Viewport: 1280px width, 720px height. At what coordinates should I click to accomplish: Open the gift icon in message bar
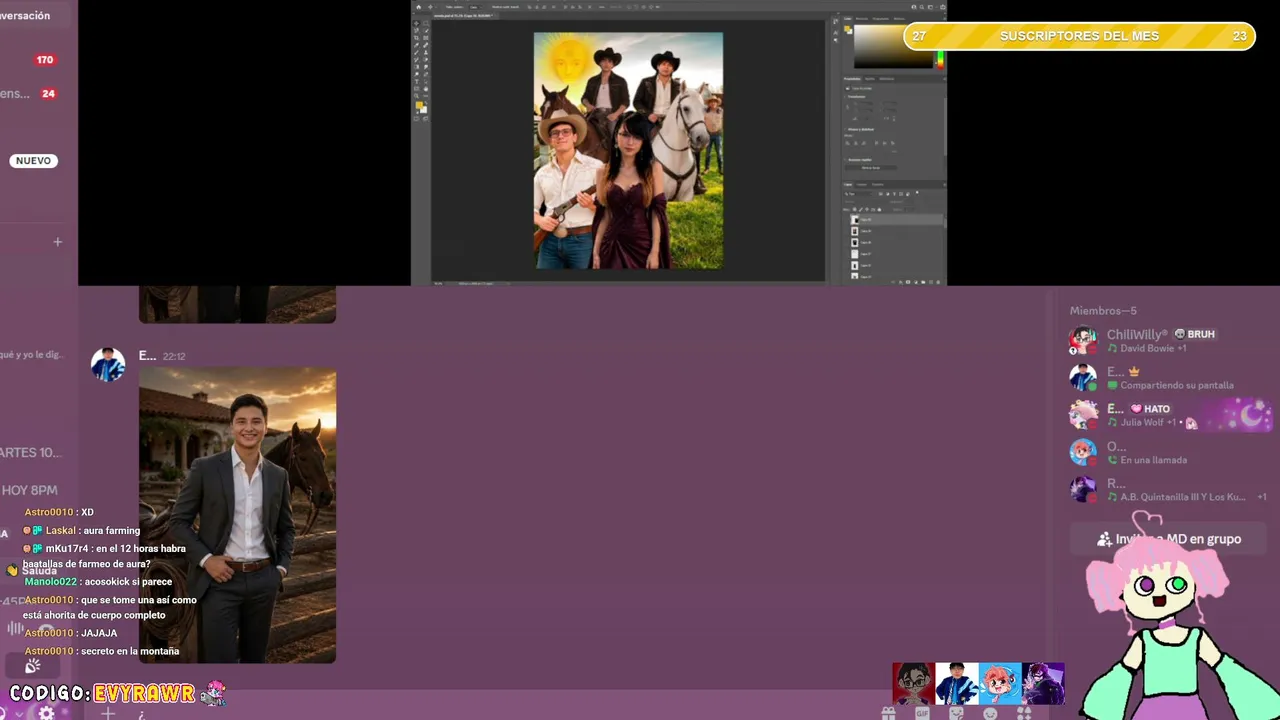coord(888,714)
